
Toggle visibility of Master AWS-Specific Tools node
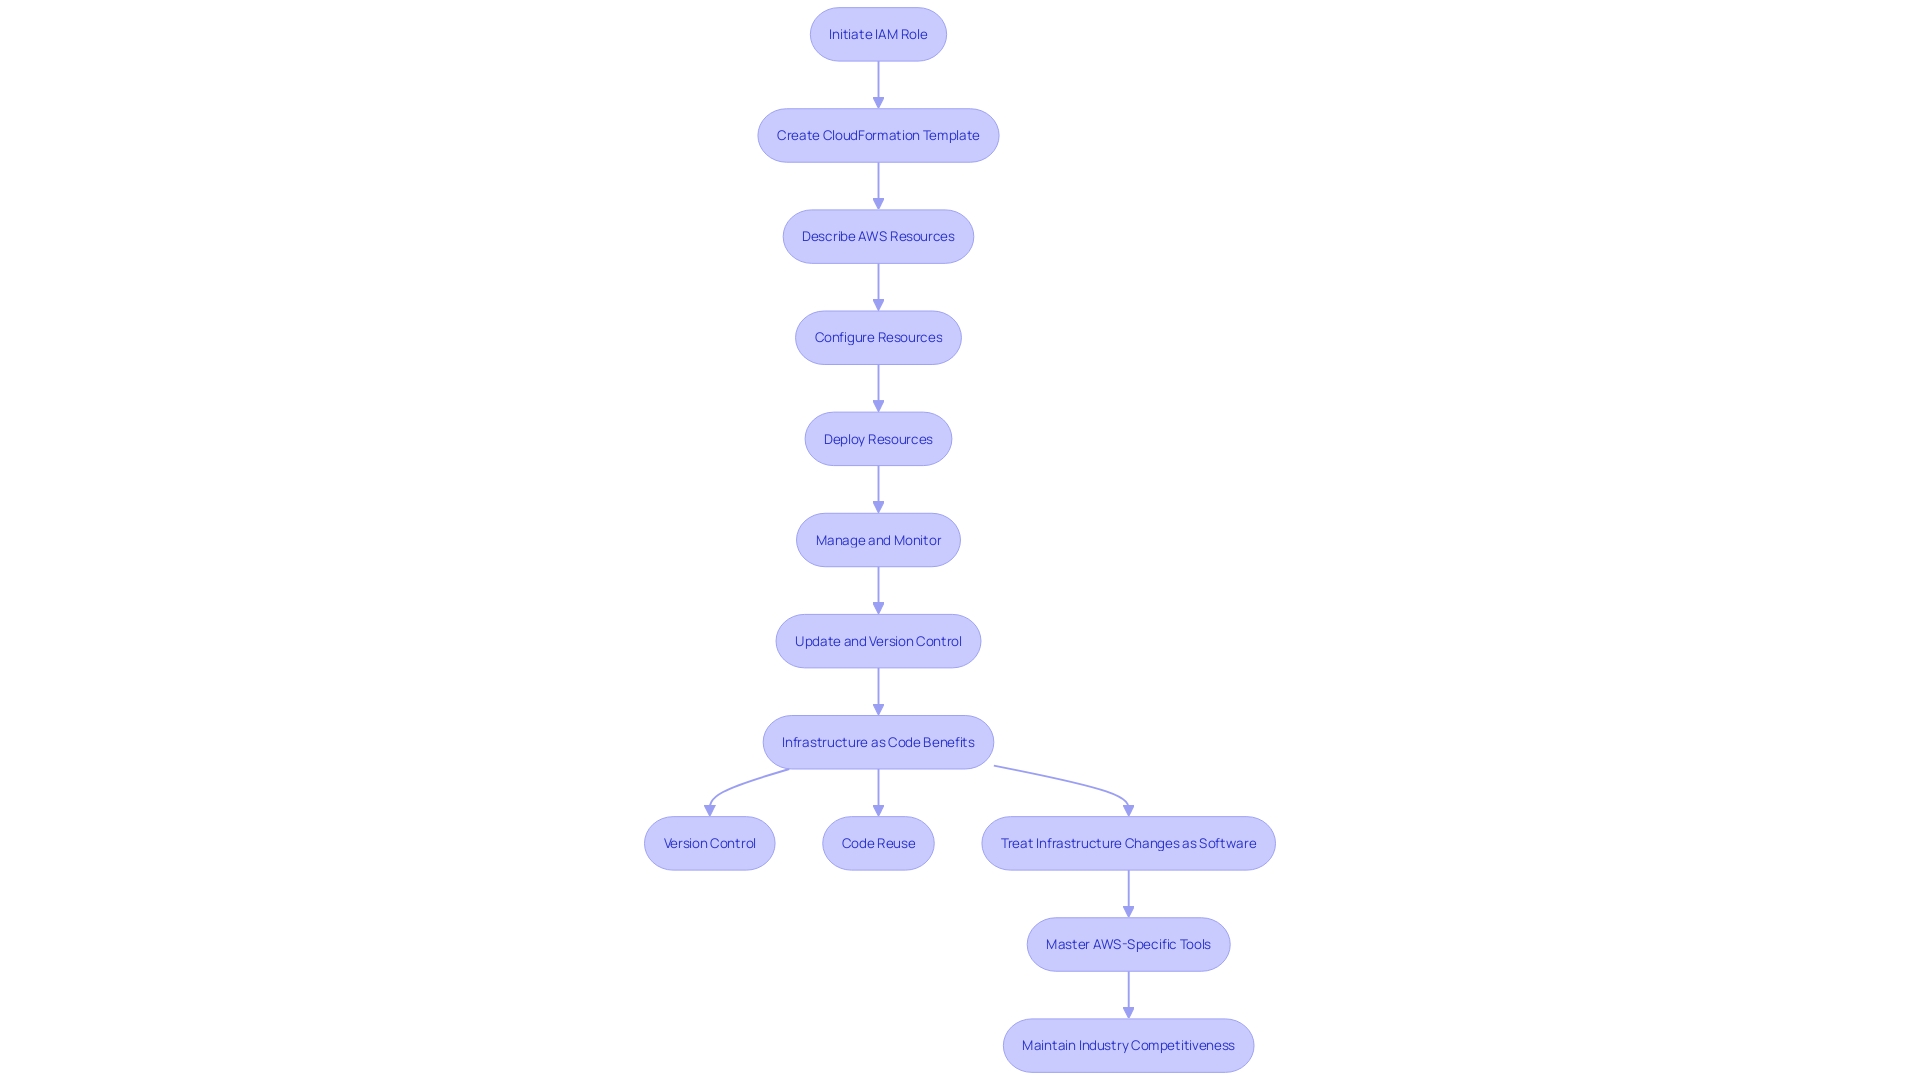1127,944
